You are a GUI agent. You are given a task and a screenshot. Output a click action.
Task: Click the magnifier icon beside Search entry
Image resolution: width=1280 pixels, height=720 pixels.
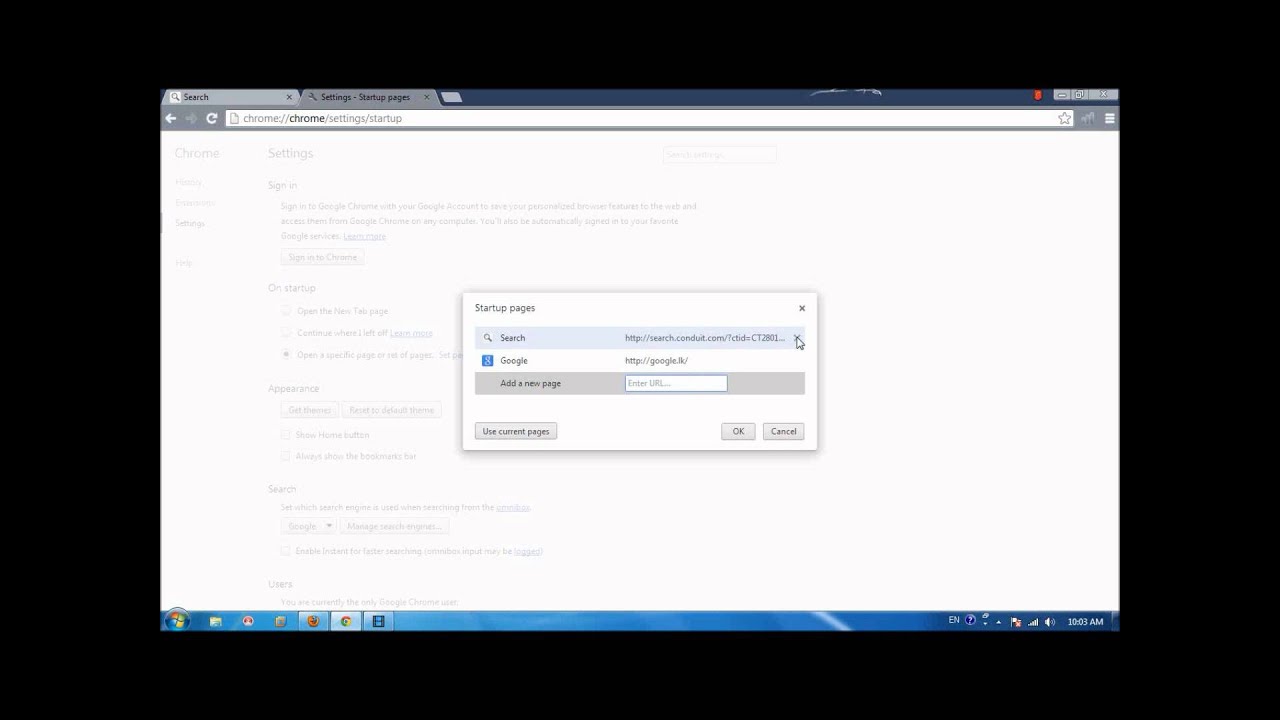coord(488,338)
